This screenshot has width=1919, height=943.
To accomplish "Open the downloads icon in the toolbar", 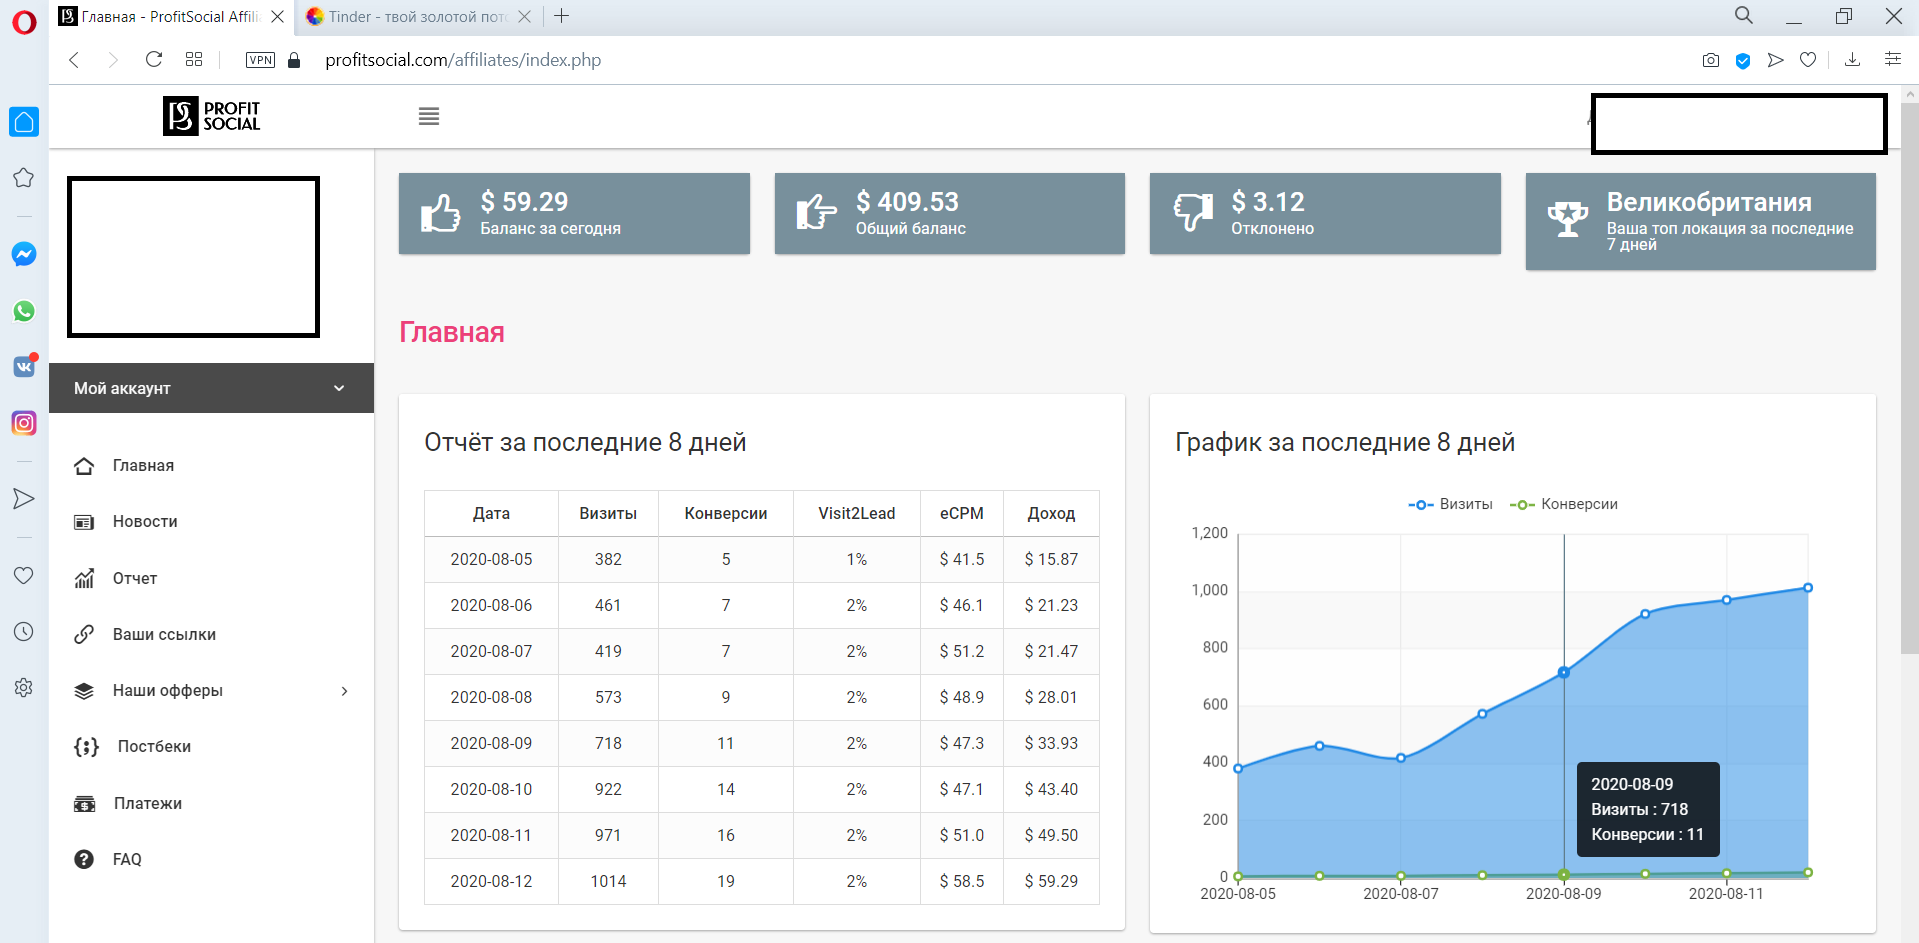I will coord(1852,60).
